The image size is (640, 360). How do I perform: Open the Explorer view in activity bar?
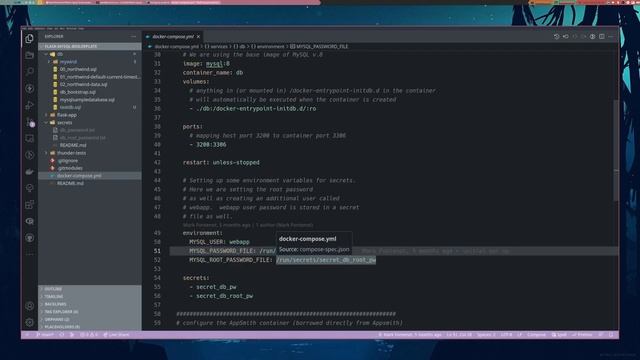click(x=29, y=38)
